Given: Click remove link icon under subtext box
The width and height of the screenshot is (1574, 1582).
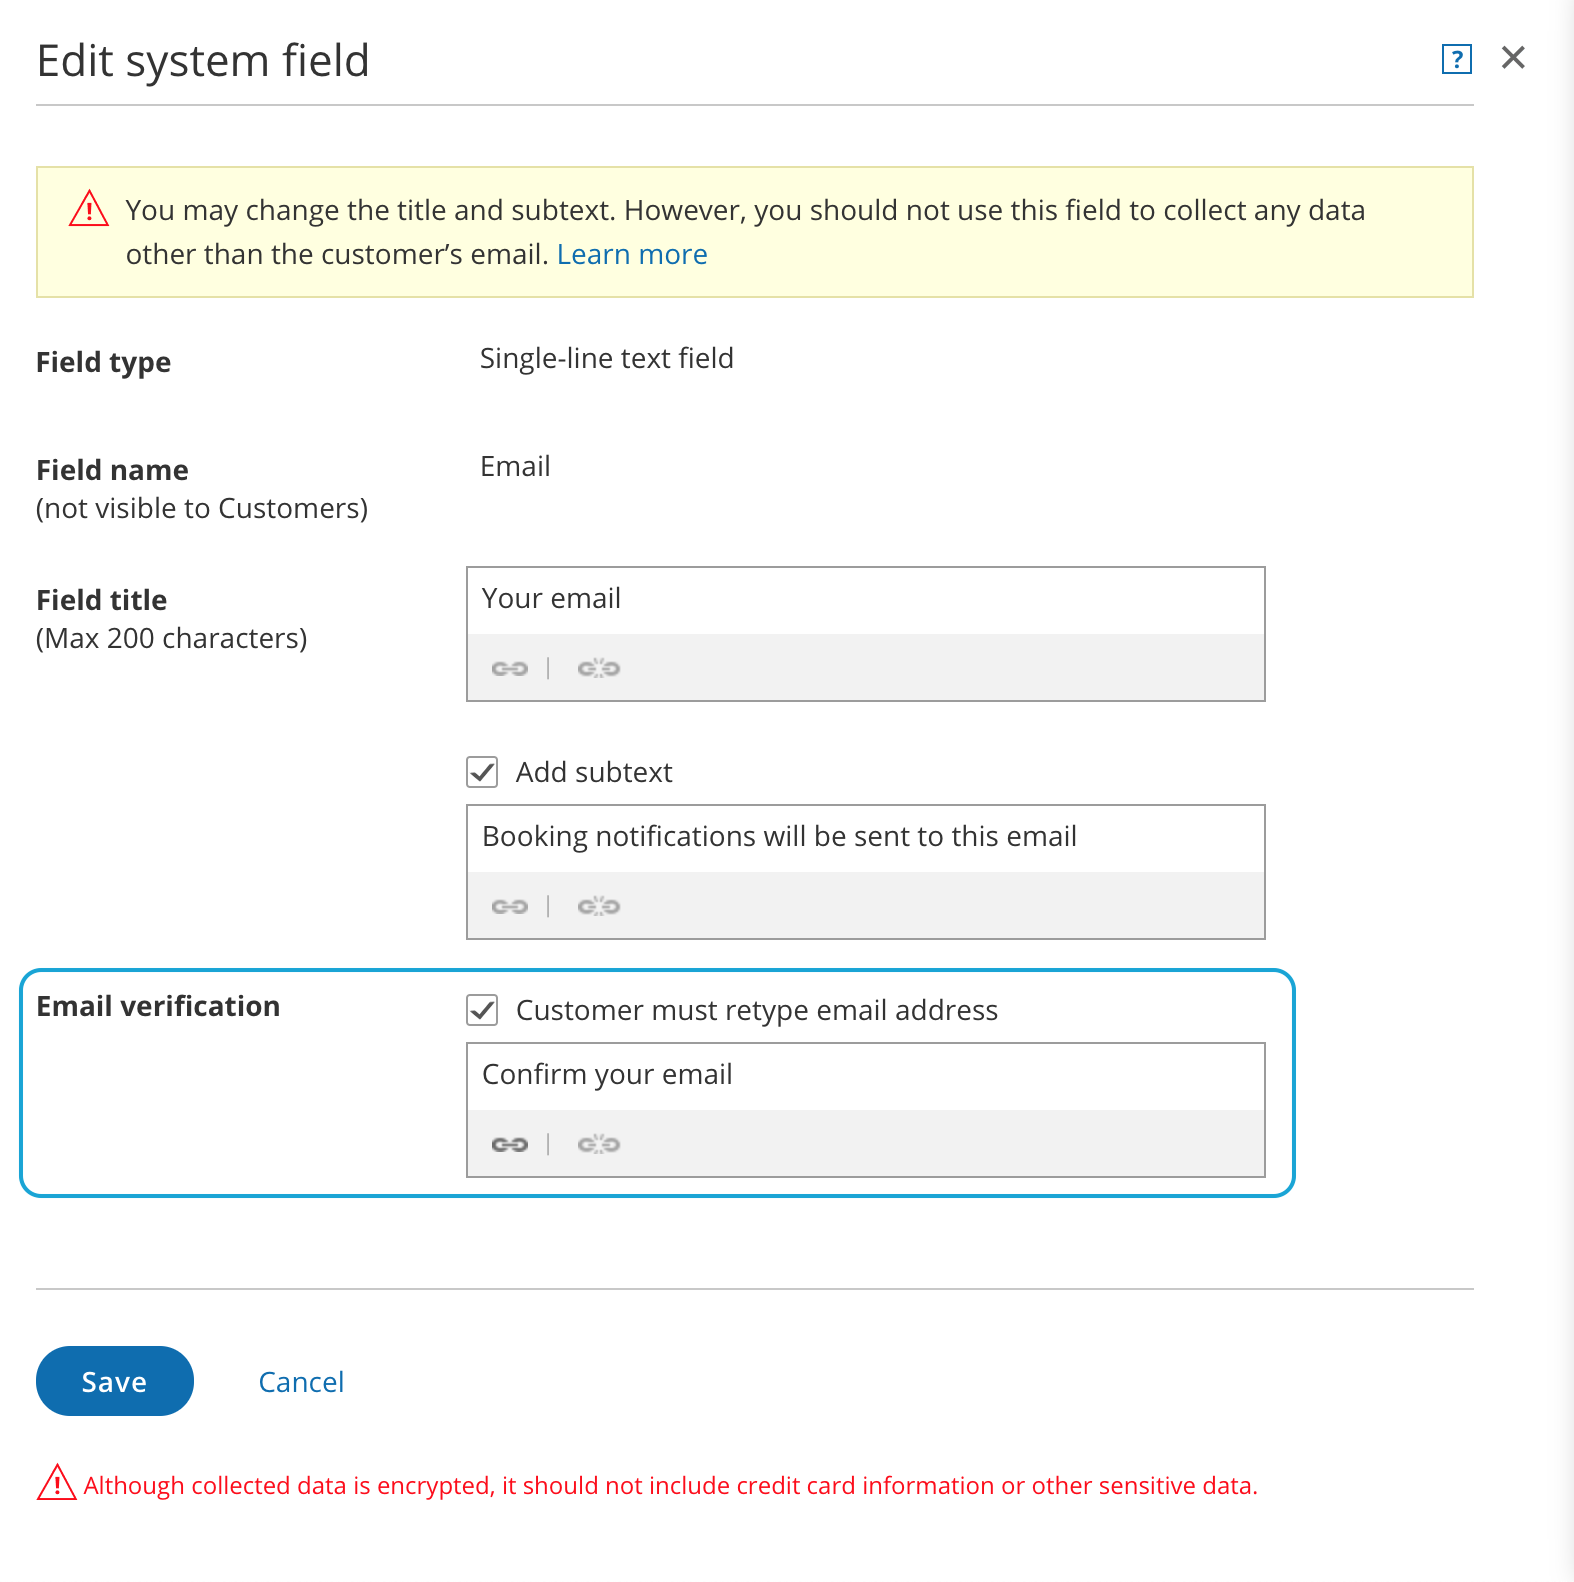Looking at the screenshot, I should (x=598, y=906).
